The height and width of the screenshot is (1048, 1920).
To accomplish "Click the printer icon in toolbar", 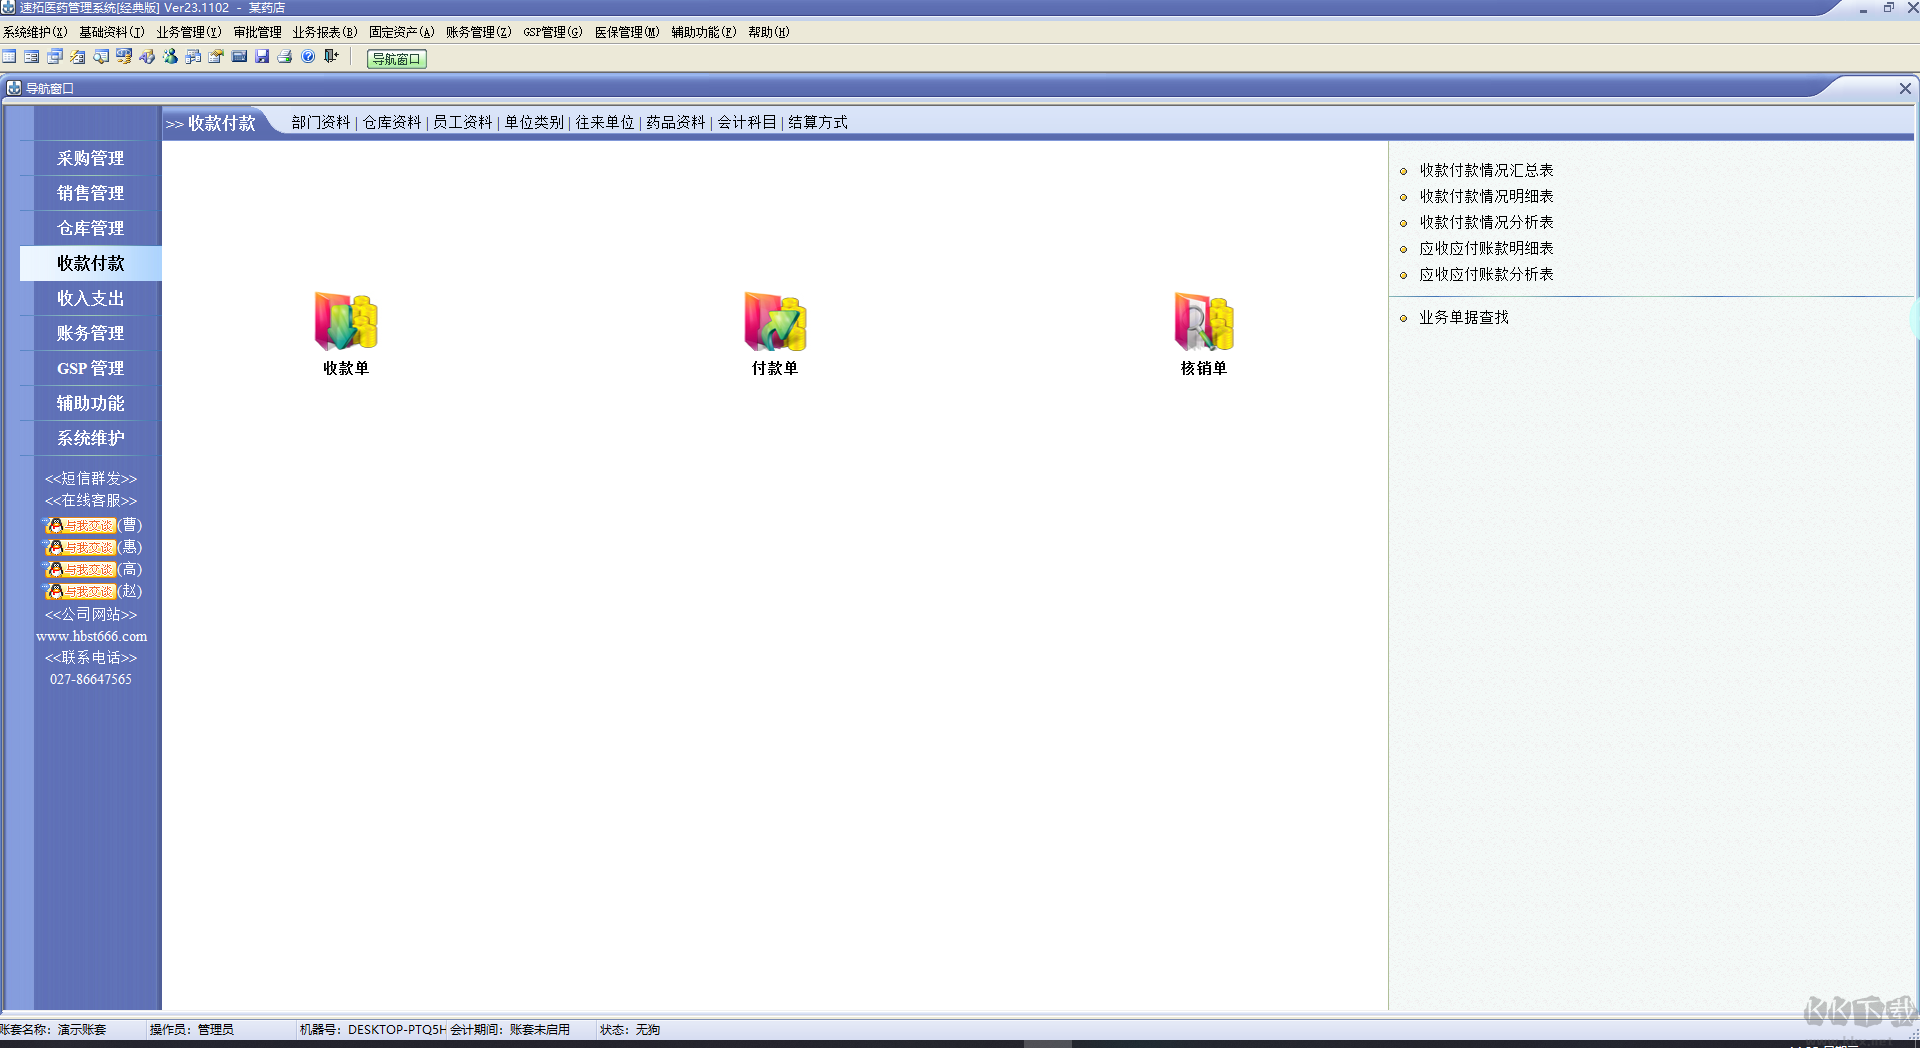I will (285, 57).
